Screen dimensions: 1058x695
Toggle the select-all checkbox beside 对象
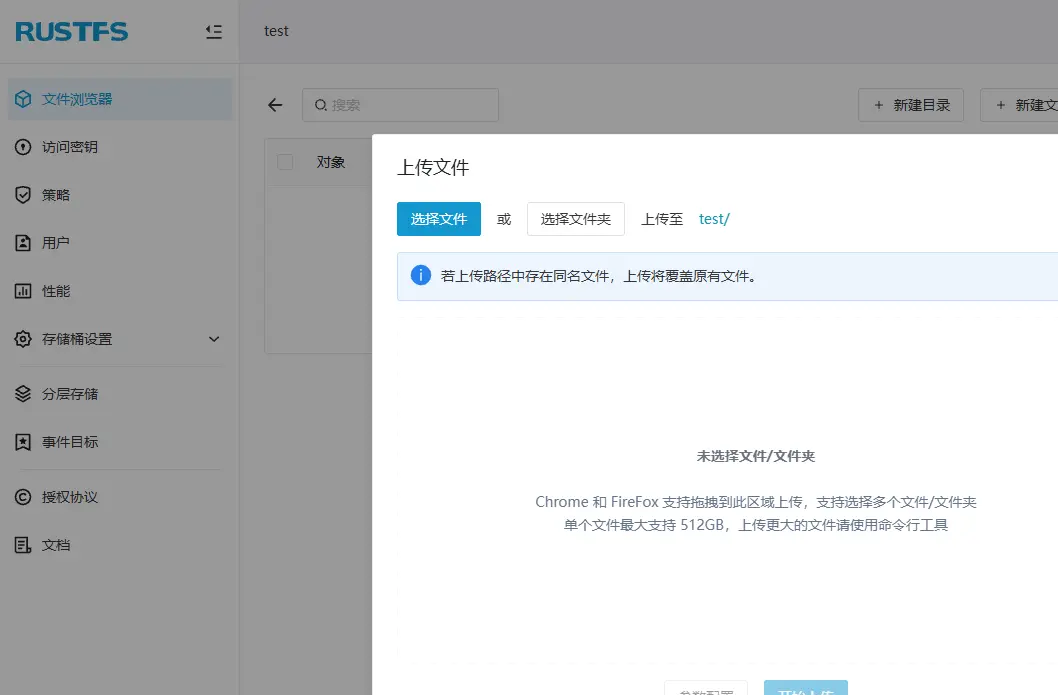point(285,162)
